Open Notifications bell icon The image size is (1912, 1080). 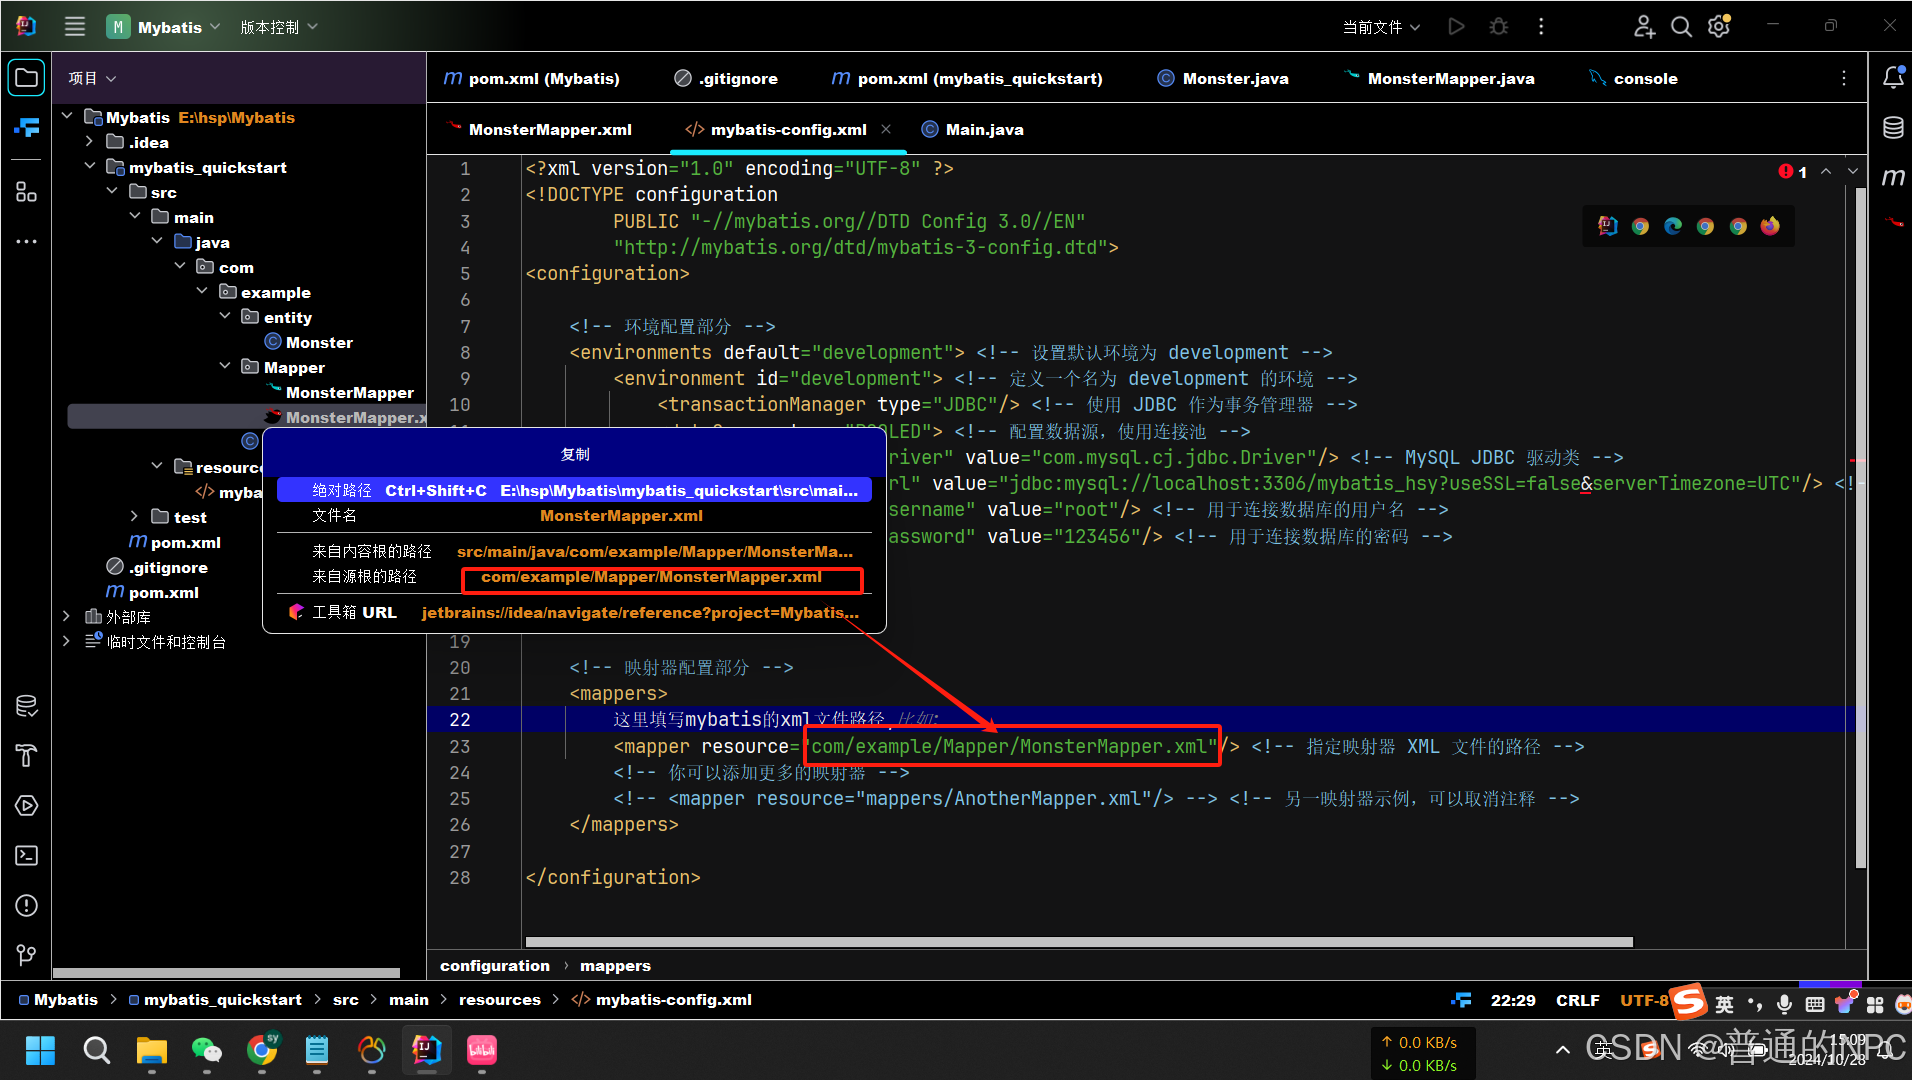pos(1893,78)
